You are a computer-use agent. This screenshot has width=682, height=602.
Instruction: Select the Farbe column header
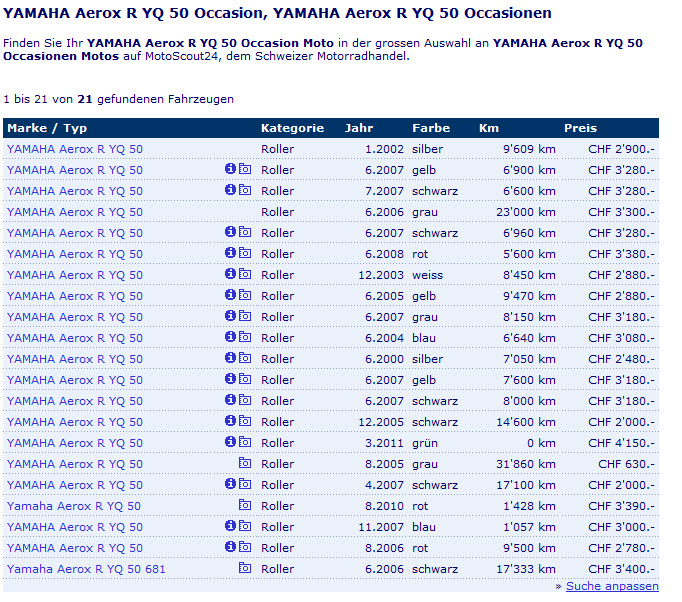point(431,128)
